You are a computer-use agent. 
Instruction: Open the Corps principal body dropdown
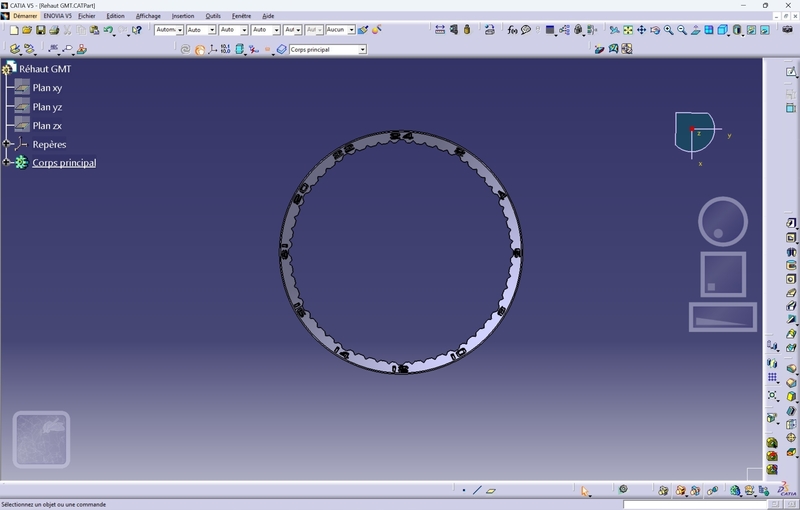click(x=362, y=49)
